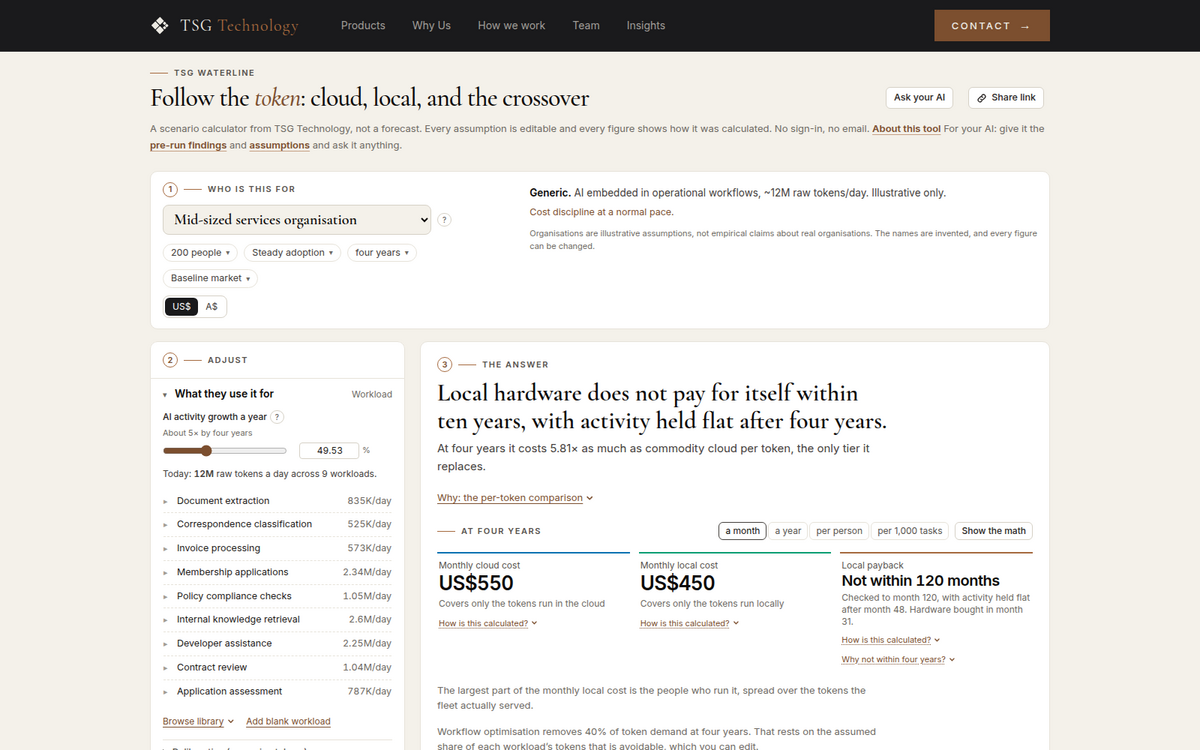
Task: Open the Insights nav item
Action: 646,26
